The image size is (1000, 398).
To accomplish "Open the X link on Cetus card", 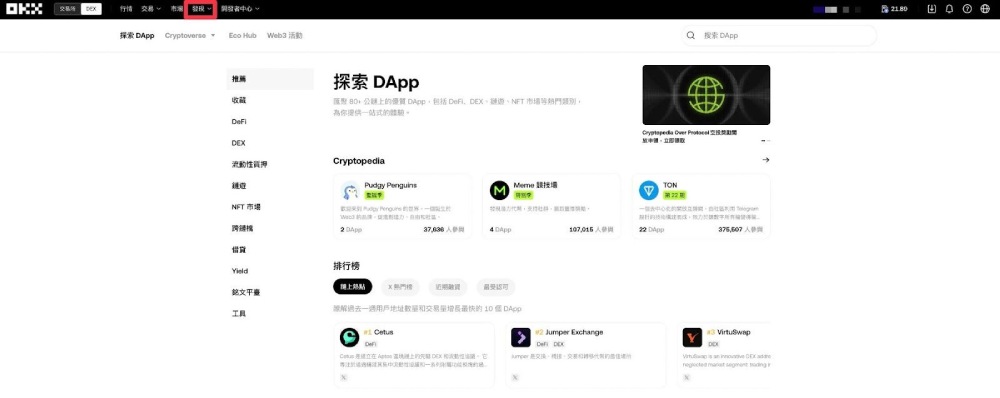I will point(344,378).
